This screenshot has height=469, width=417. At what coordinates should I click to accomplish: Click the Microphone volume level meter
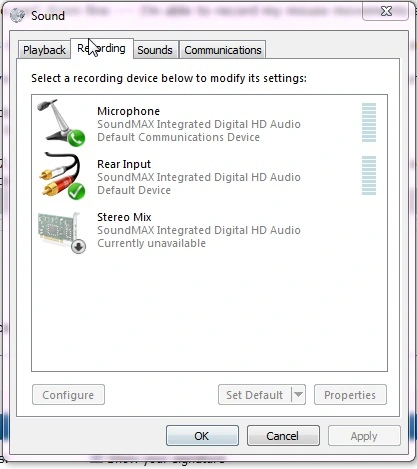369,122
